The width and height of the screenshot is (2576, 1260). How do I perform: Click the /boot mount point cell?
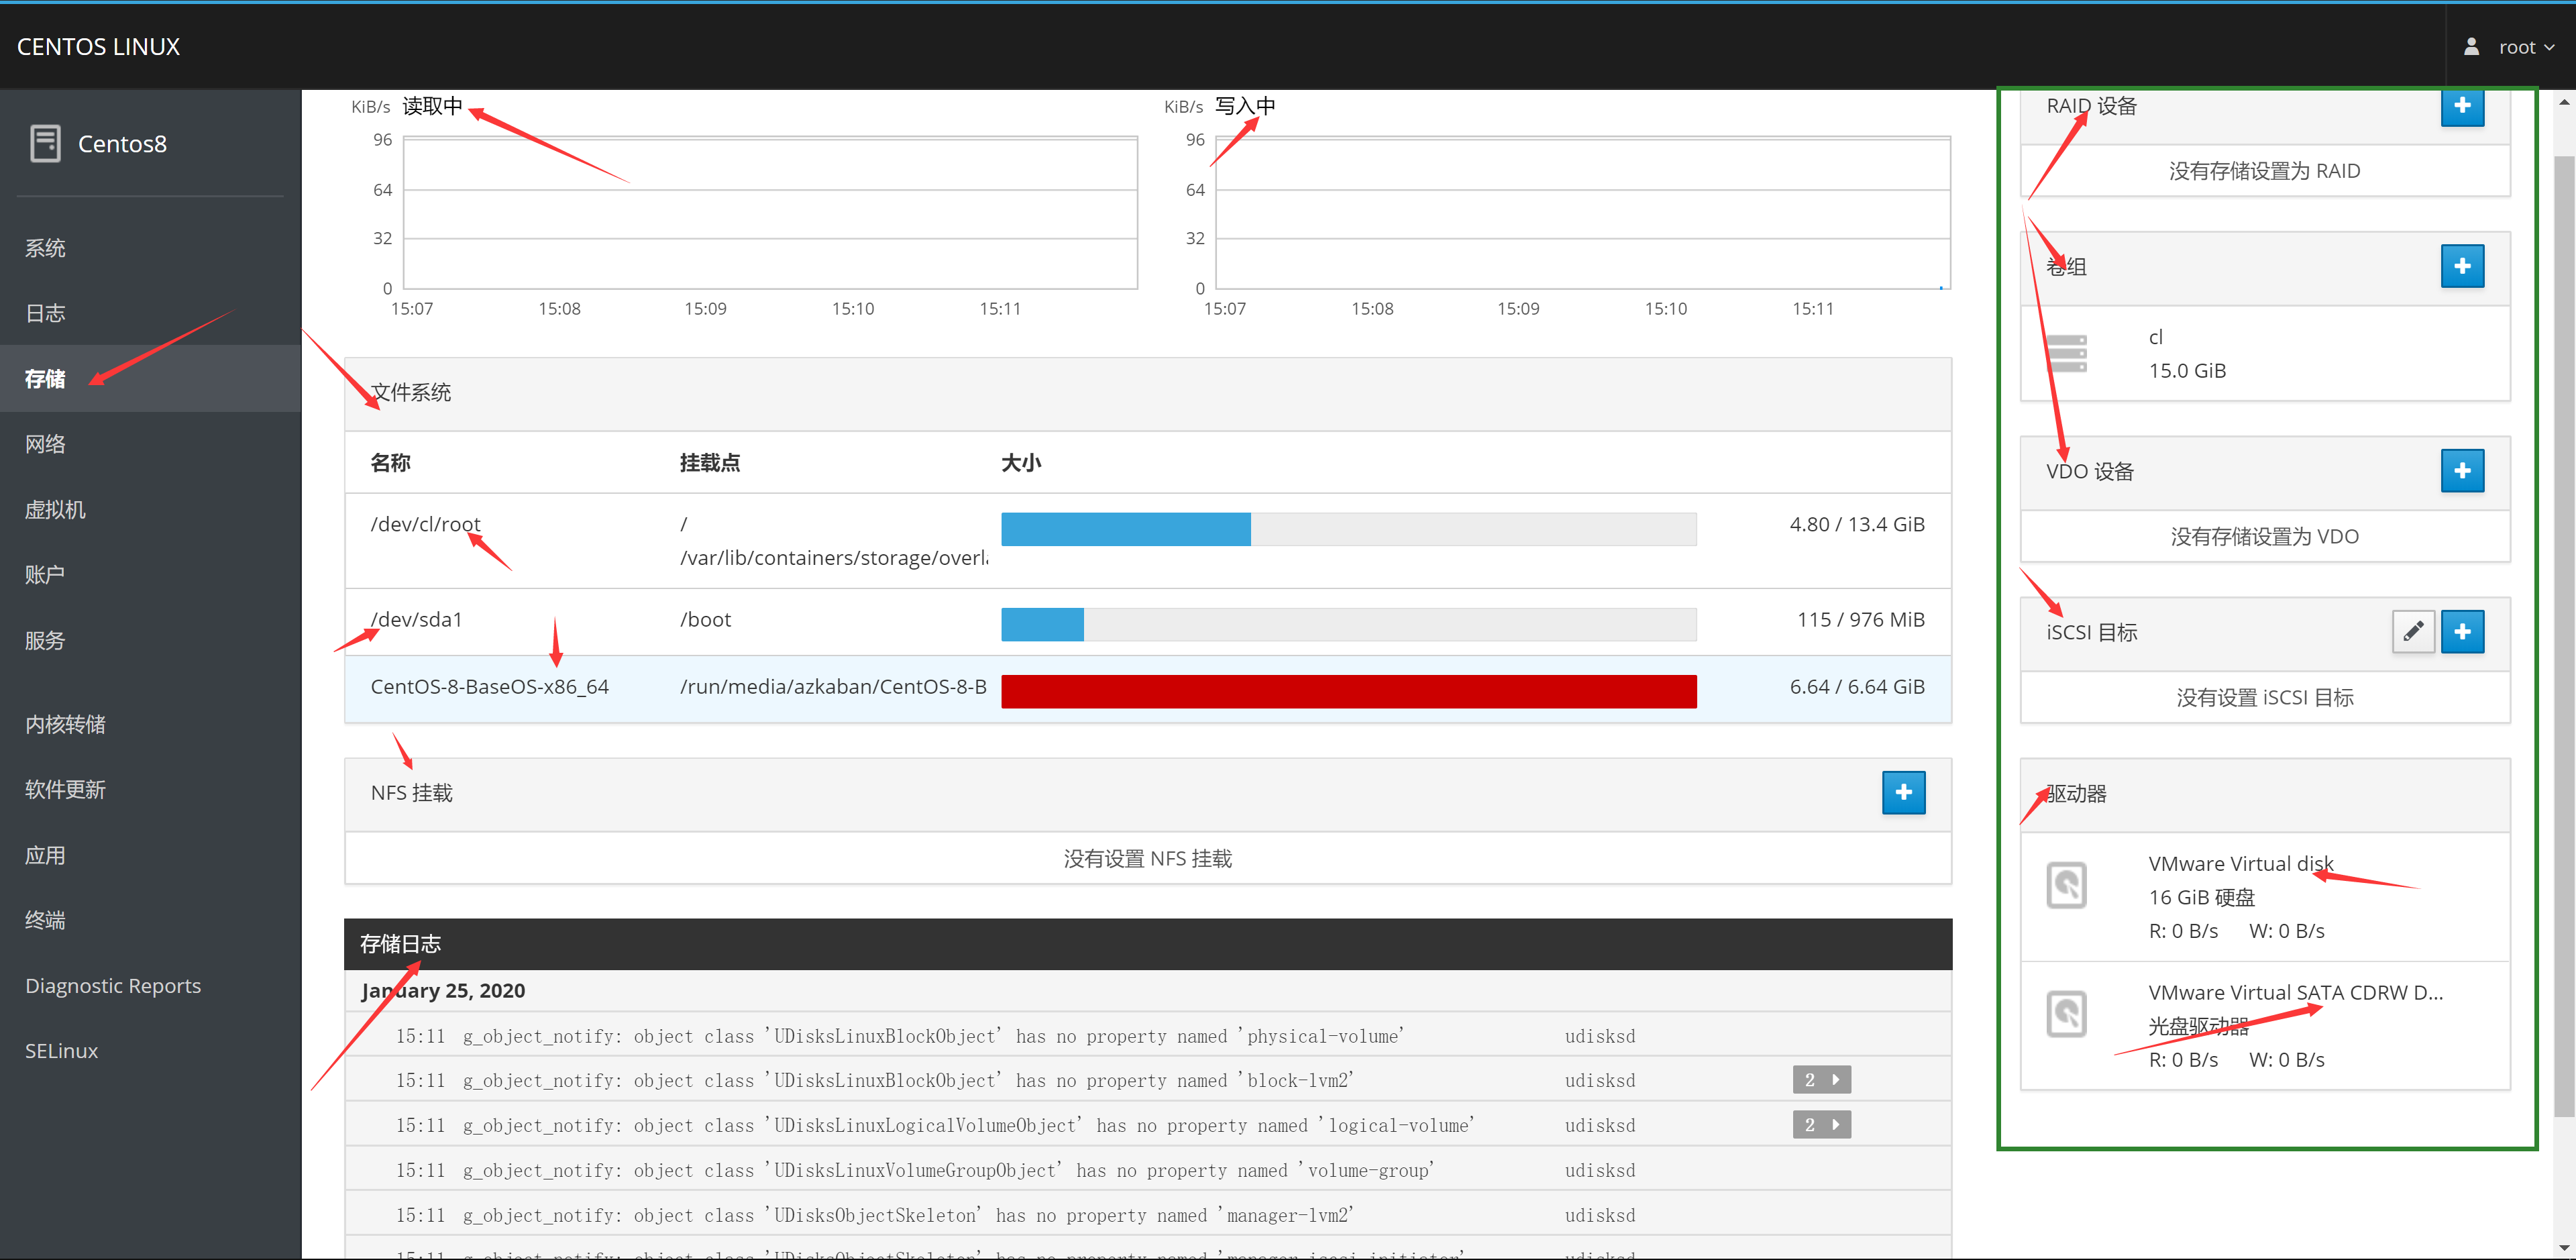(705, 620)
